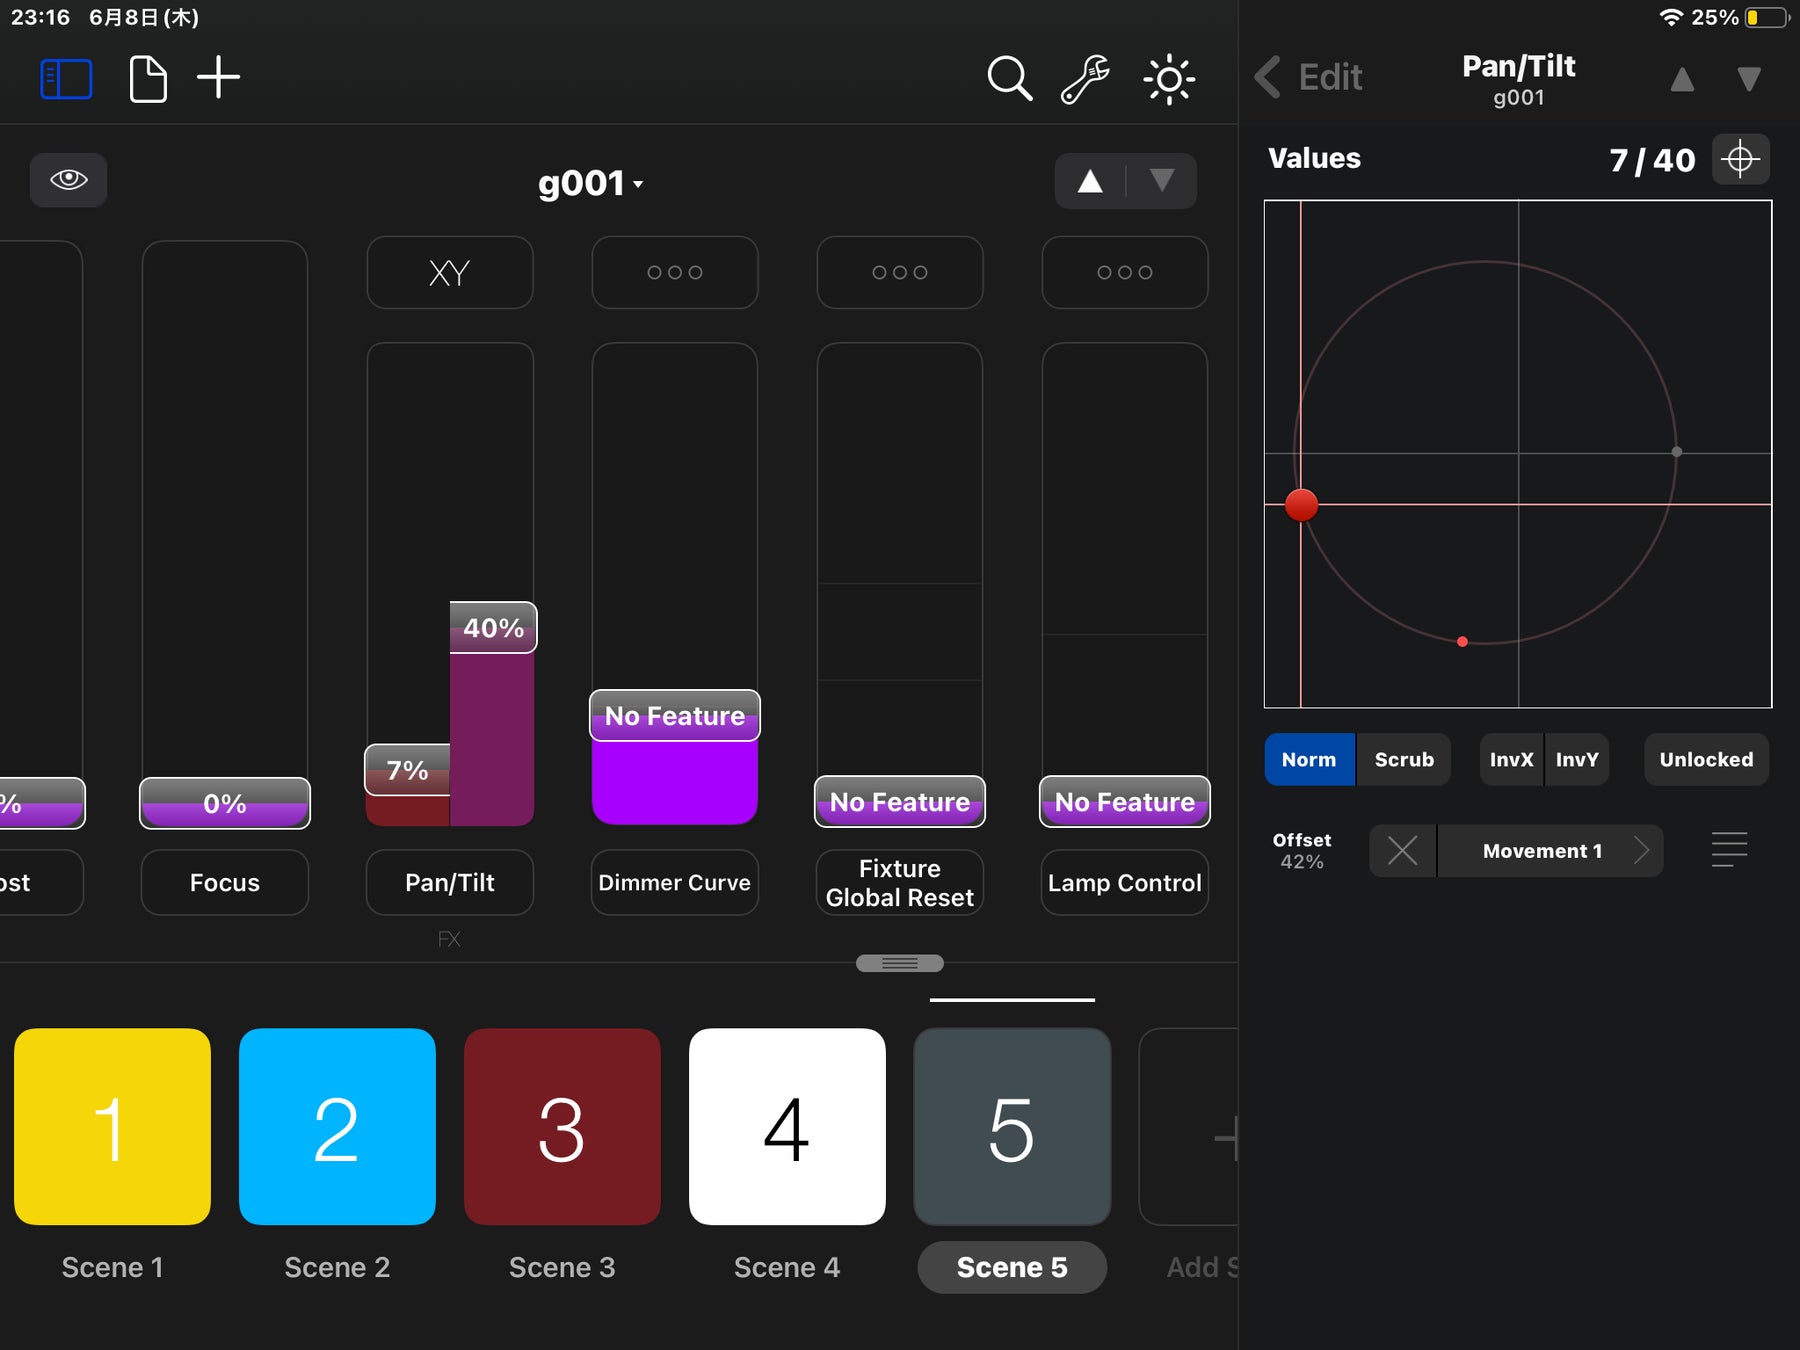Viewport: 1800px width, 1350px height.
Task: Open the movement list menu icon
Action: click(x=1729, y=850)
